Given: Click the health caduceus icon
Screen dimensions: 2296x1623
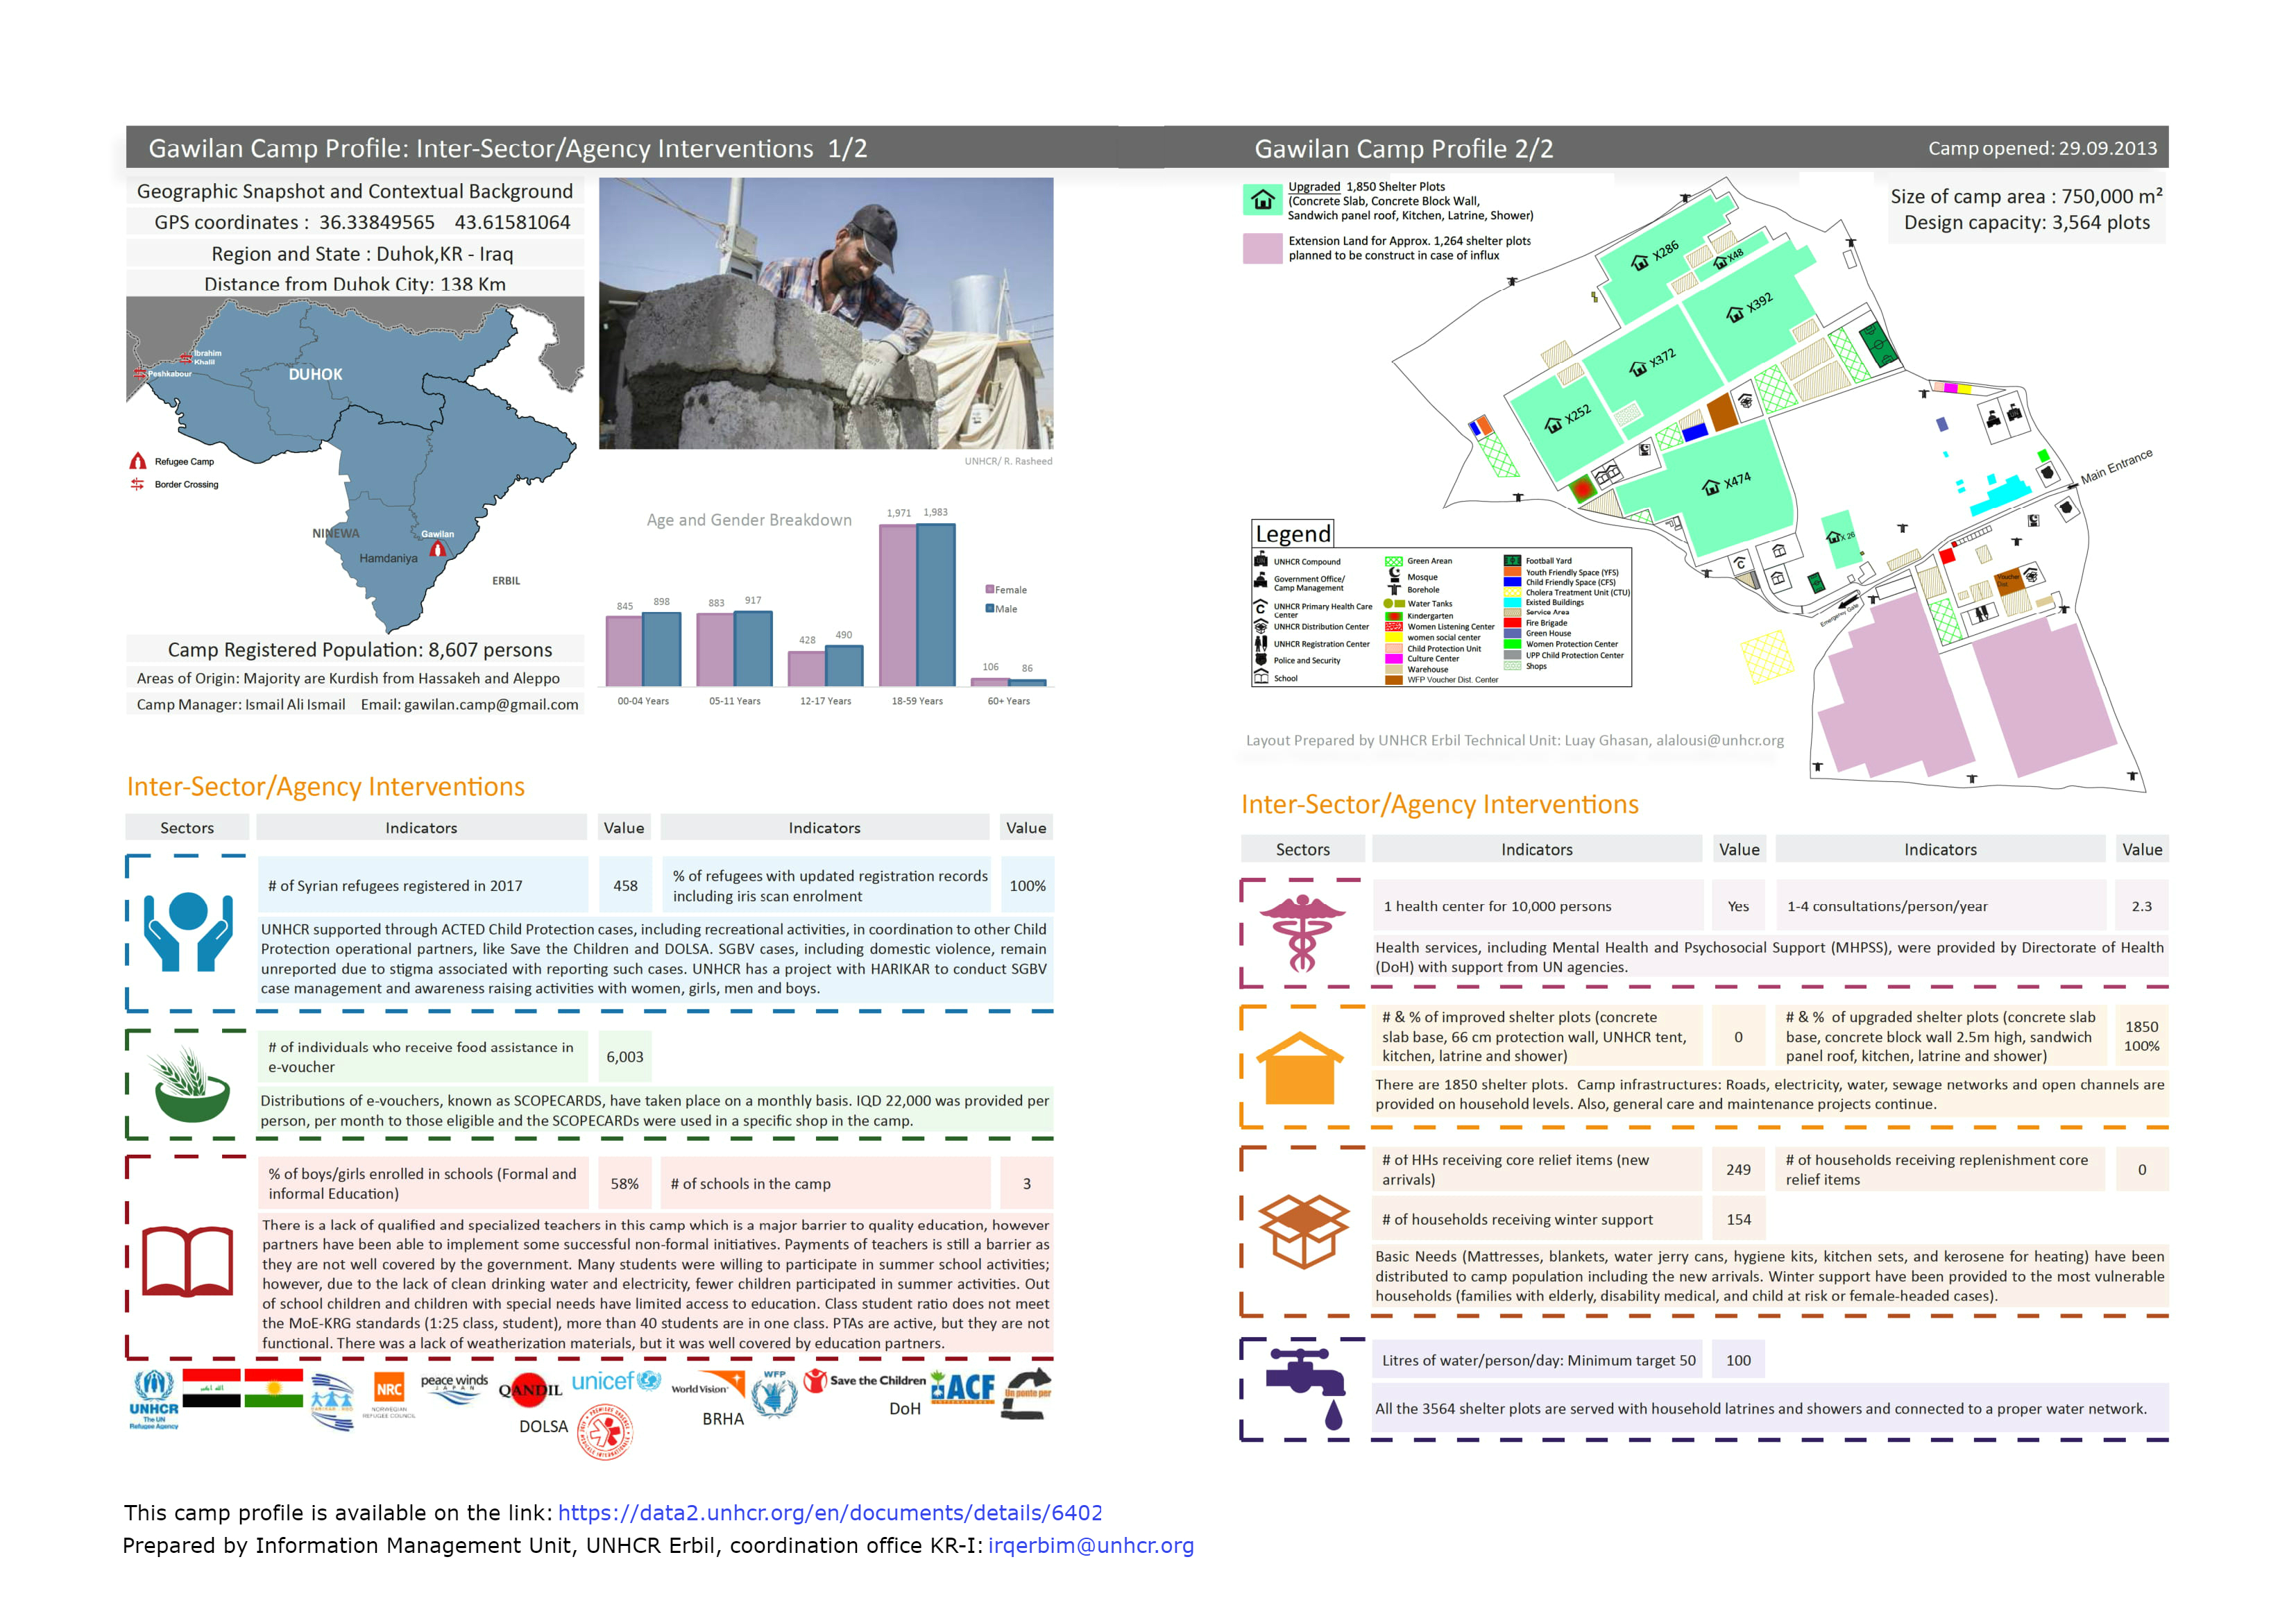Looking at the screenshot, I should tap(1302, 932).
